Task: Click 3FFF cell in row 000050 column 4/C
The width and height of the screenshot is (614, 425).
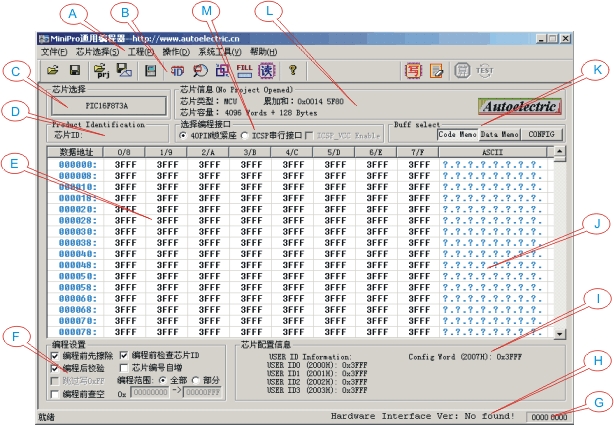Action: click(x=293, y=276)
